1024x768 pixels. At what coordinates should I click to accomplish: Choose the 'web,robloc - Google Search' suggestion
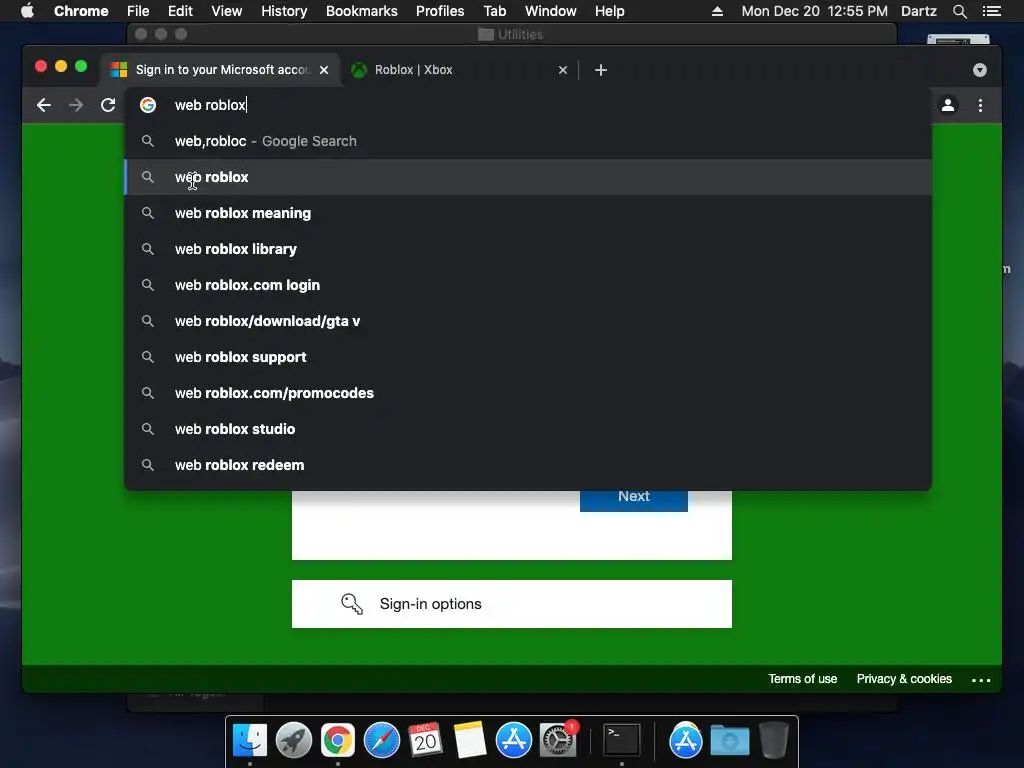(x=528, y=141)
